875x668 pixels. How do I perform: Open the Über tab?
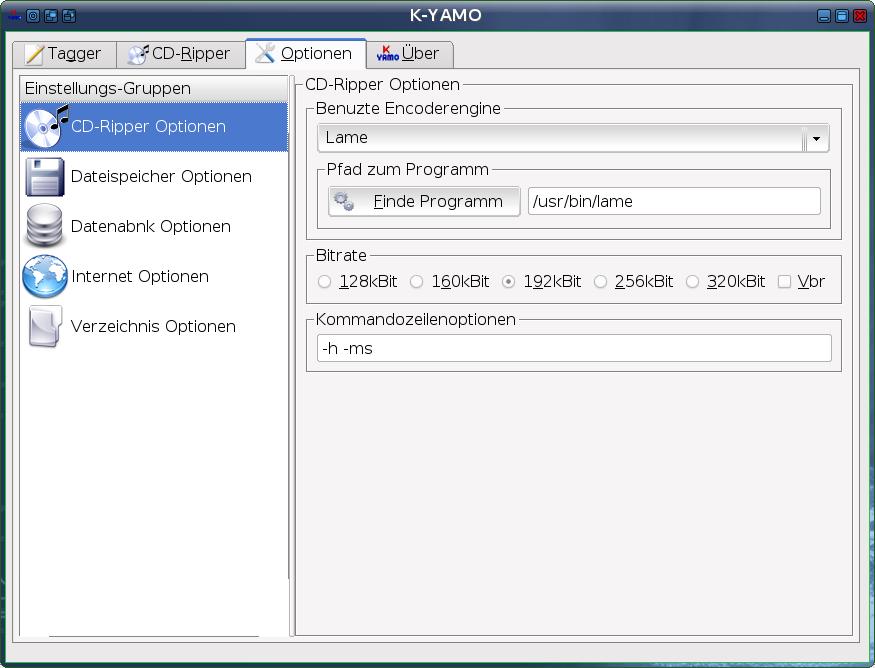click(409, 54)
